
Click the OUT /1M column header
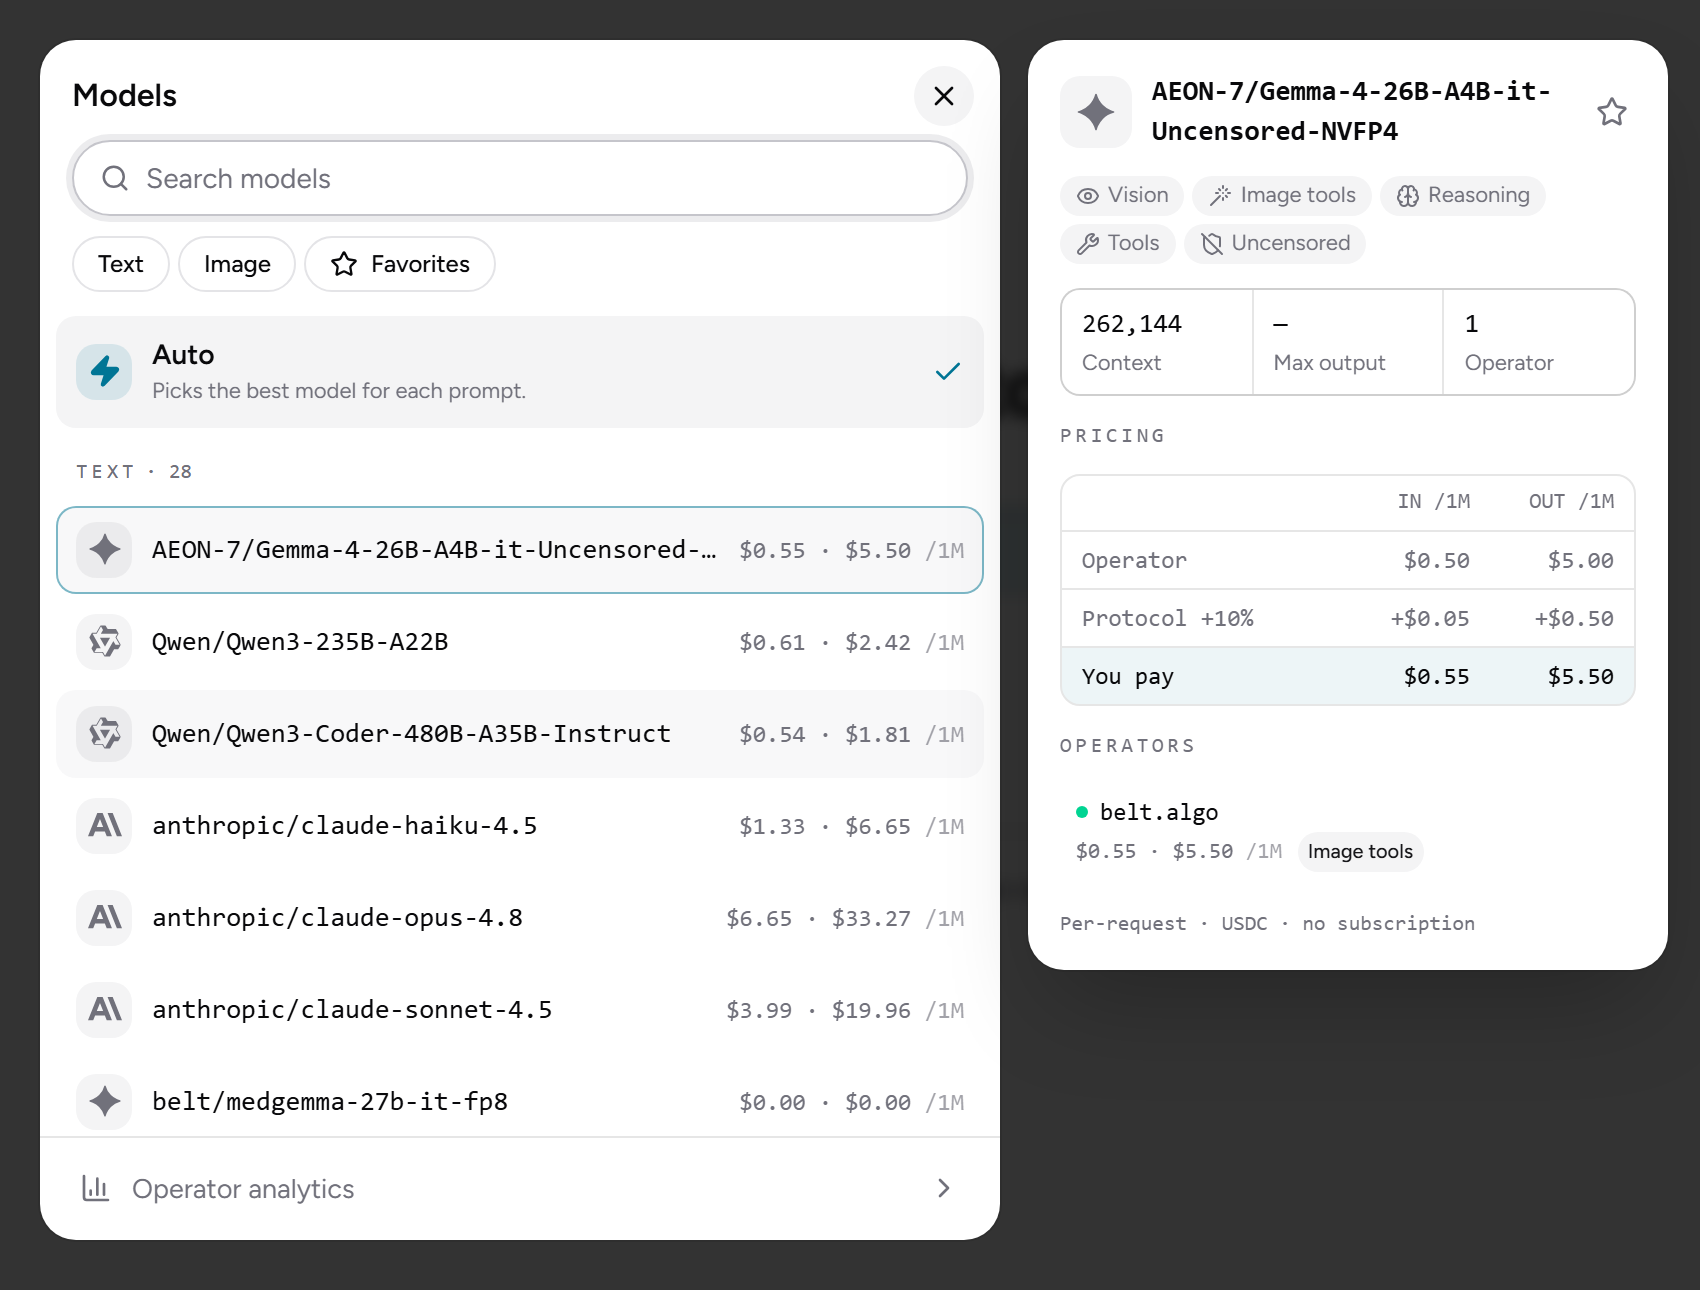pos(1571,502)
